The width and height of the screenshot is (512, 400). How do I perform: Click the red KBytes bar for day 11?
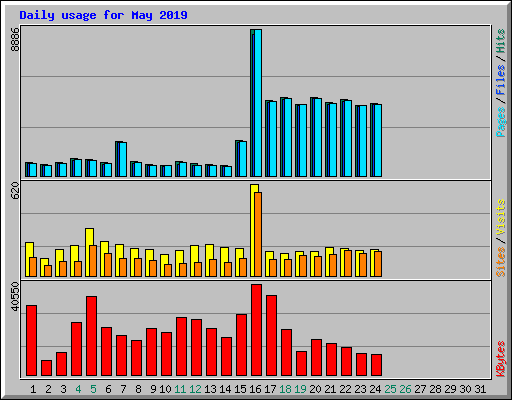(181, 347)
